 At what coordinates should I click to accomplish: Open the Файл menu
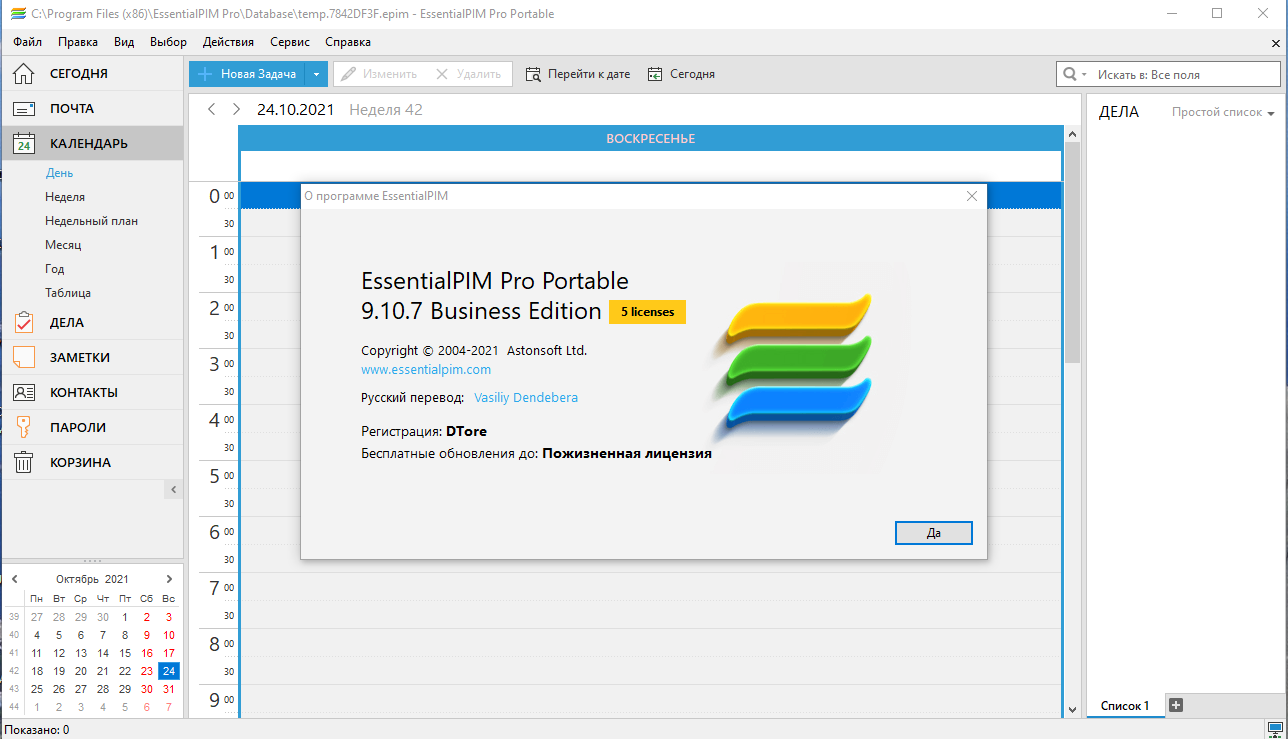click(x=28, y=42)
